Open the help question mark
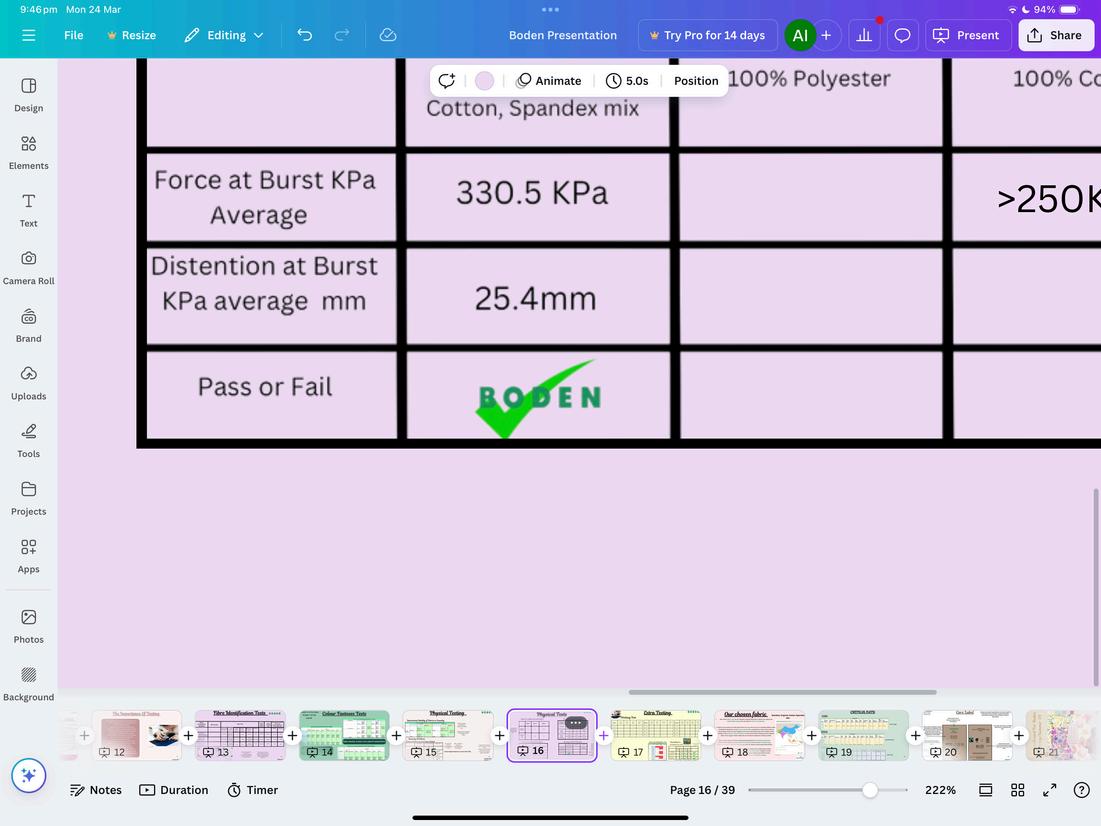Screen dimensions: 1101x826 (1081, 790)
